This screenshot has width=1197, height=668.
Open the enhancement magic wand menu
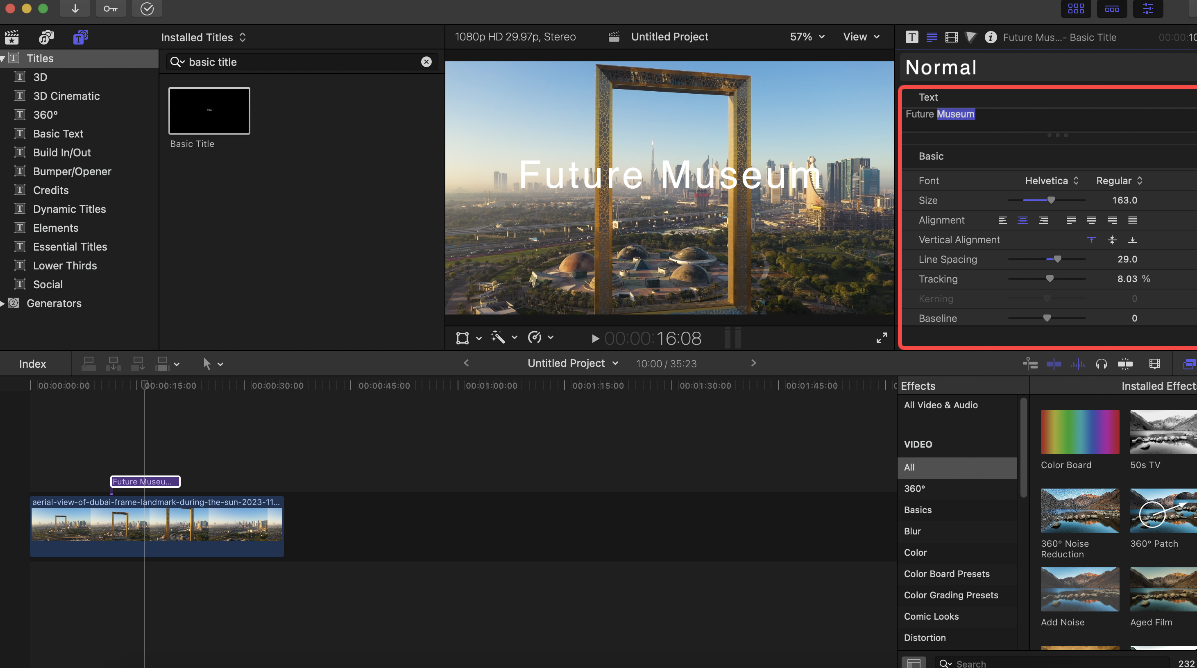click(x=504, y=337)
